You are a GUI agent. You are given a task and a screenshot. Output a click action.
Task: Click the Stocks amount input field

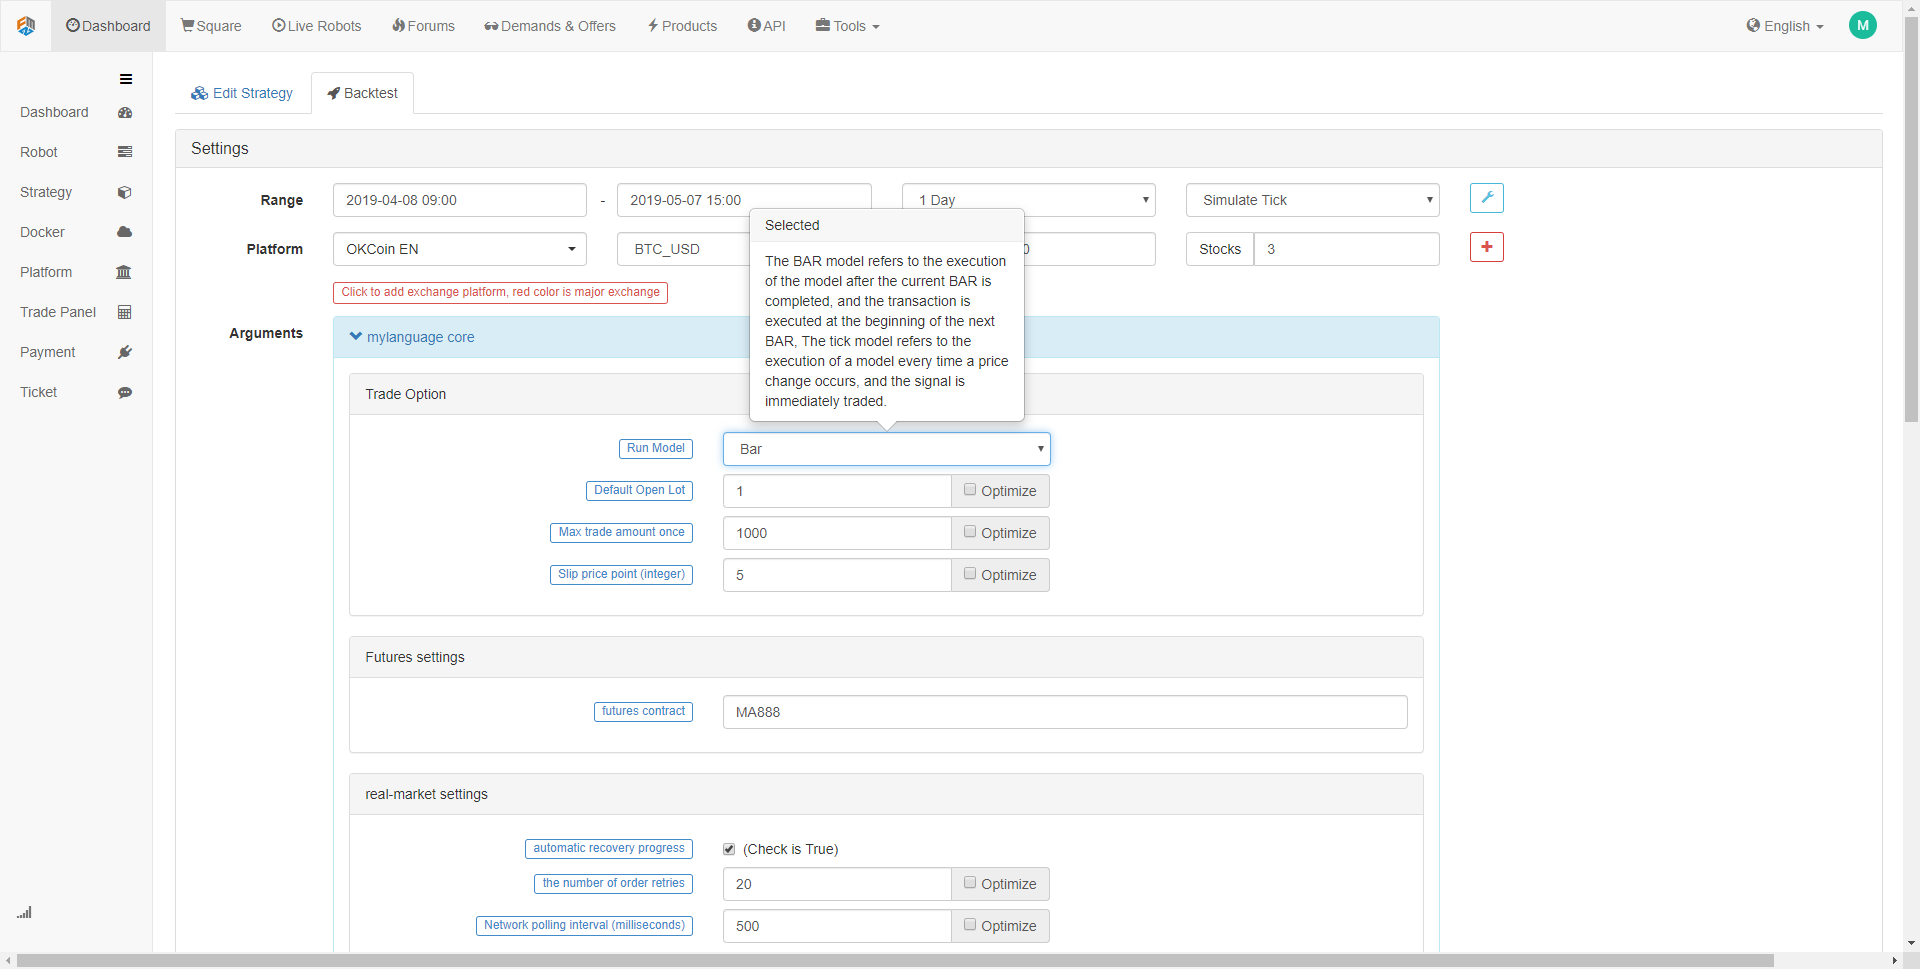click(x=1347, y=249)
